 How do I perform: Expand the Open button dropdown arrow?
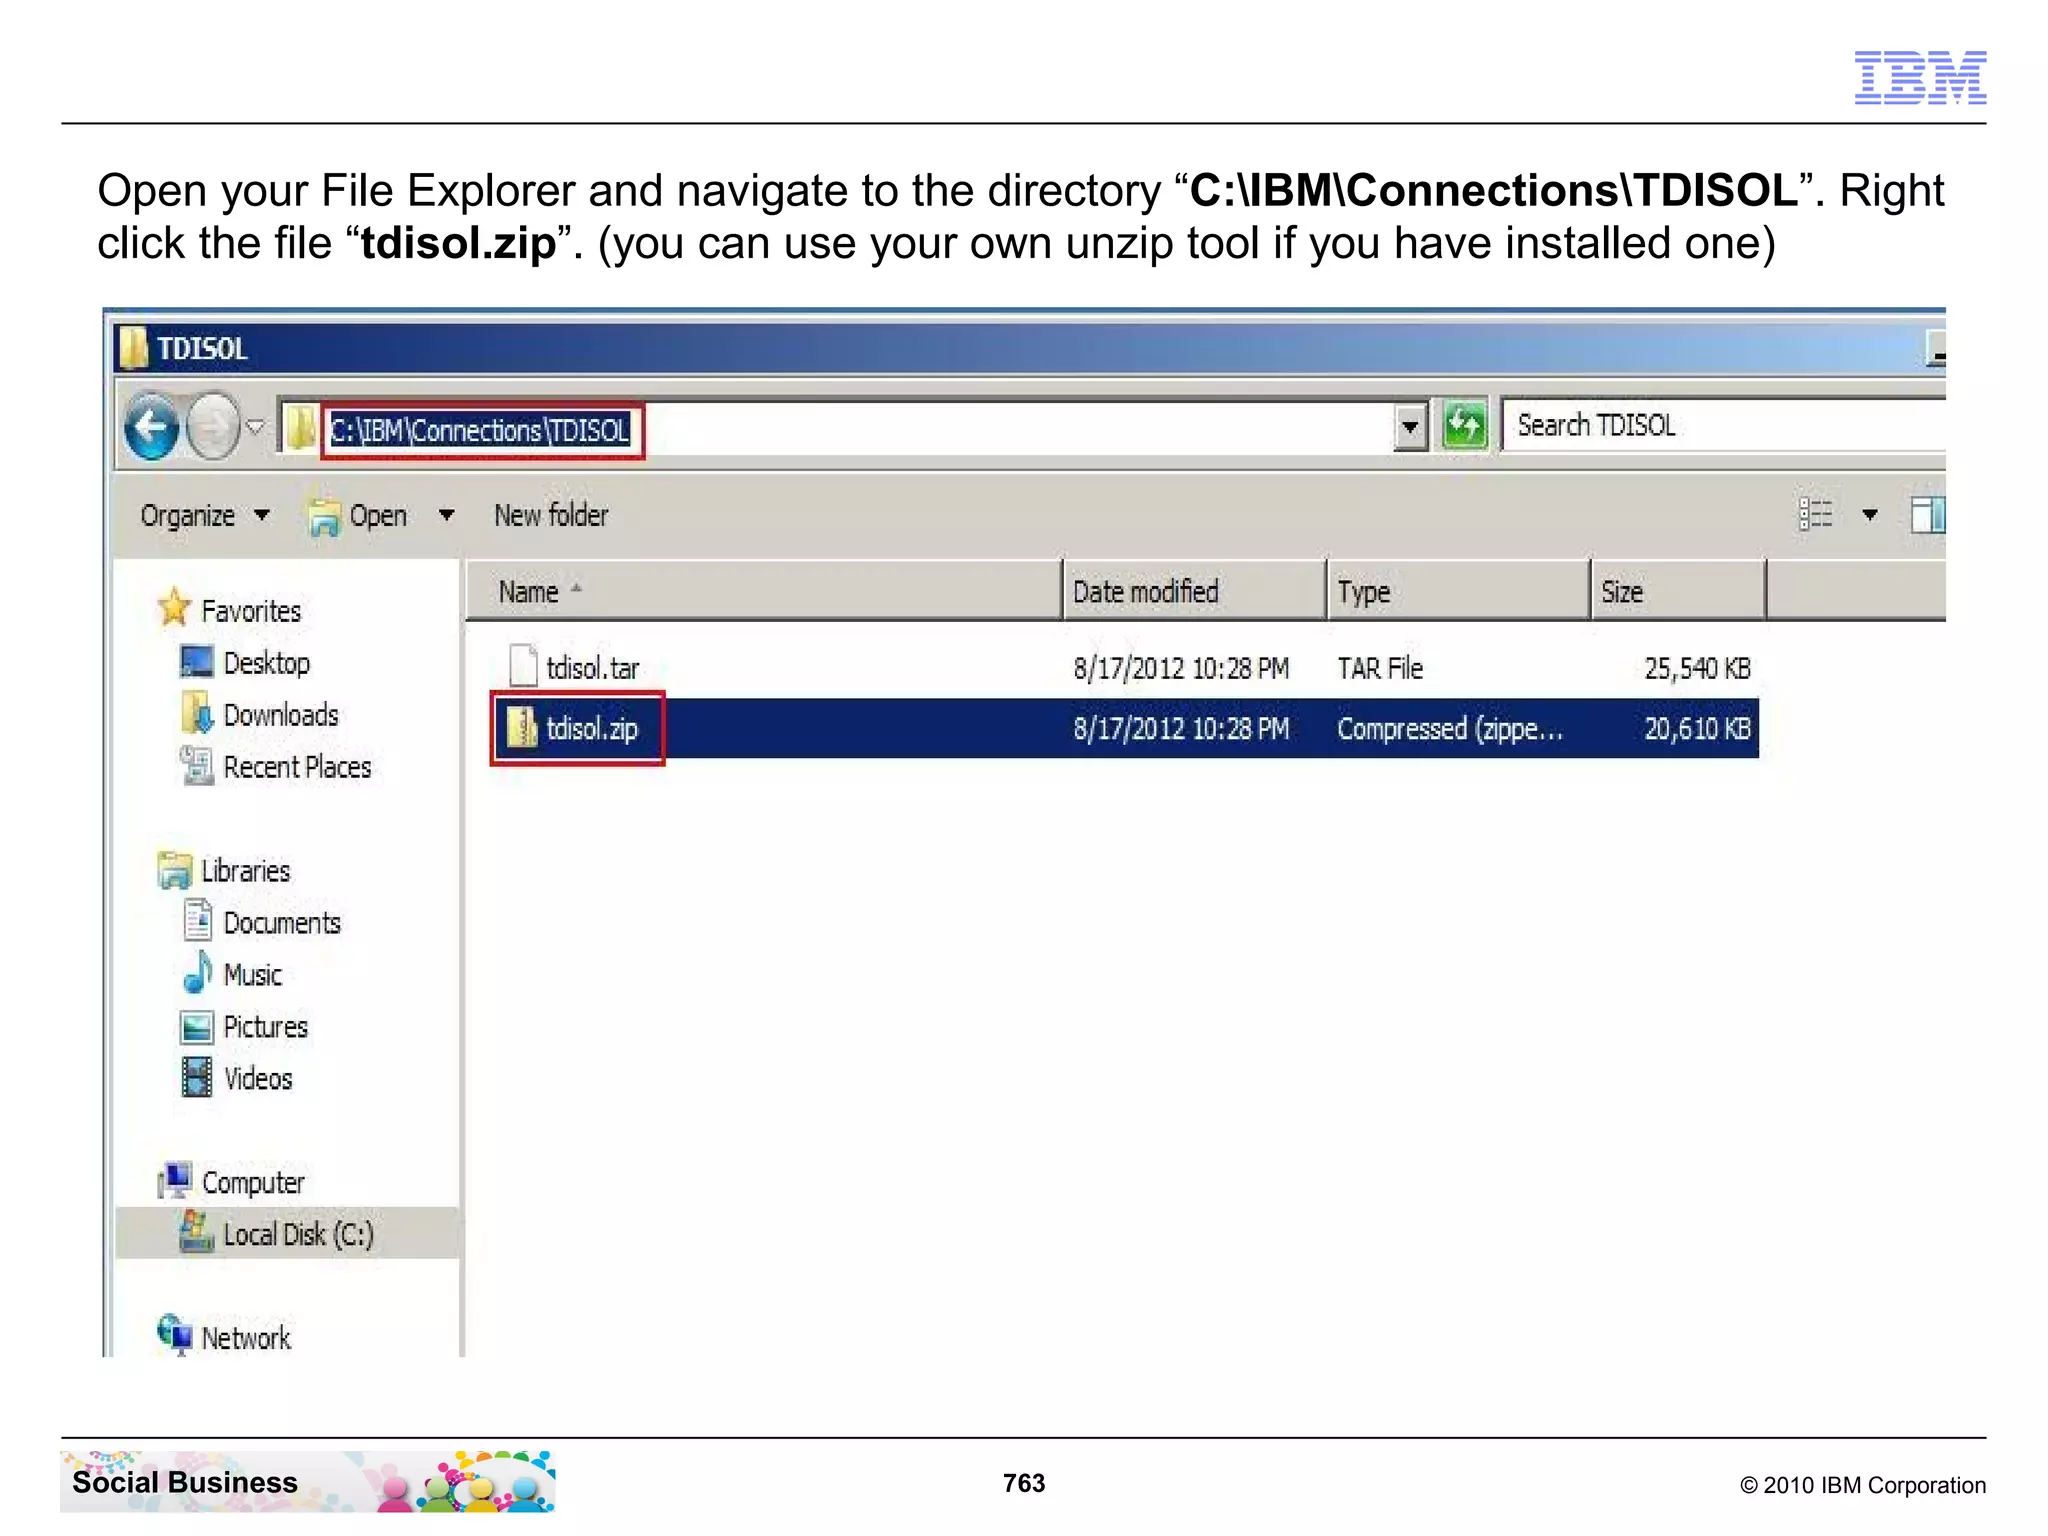pos(446,515)
